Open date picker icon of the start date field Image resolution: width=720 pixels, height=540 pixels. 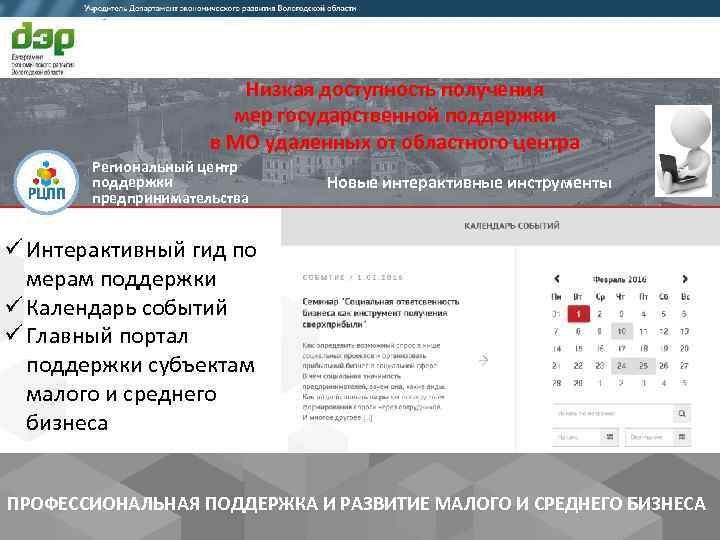(609, 437)
